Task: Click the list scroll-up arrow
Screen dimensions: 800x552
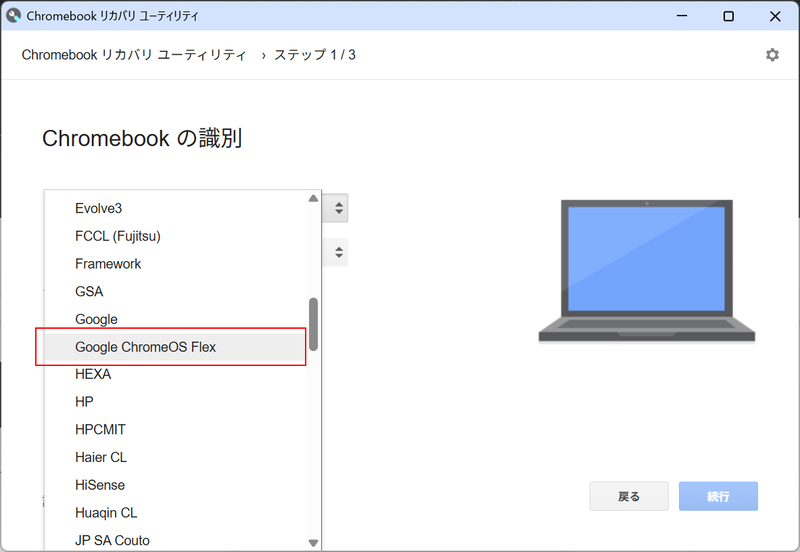Action: tap(313, 198)
